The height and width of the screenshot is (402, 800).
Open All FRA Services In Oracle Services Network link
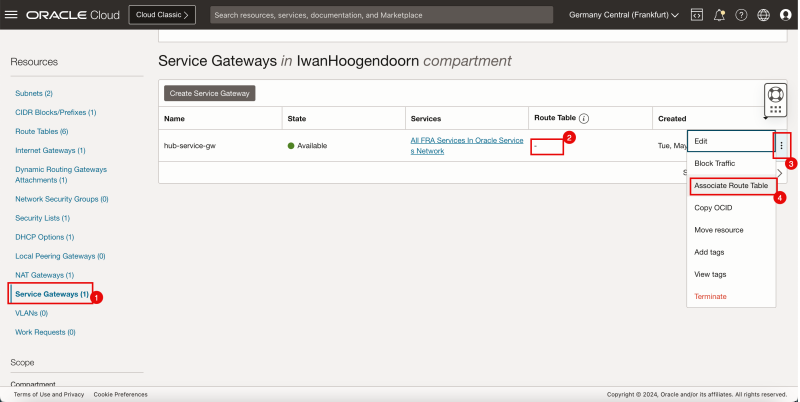(466, 145)
